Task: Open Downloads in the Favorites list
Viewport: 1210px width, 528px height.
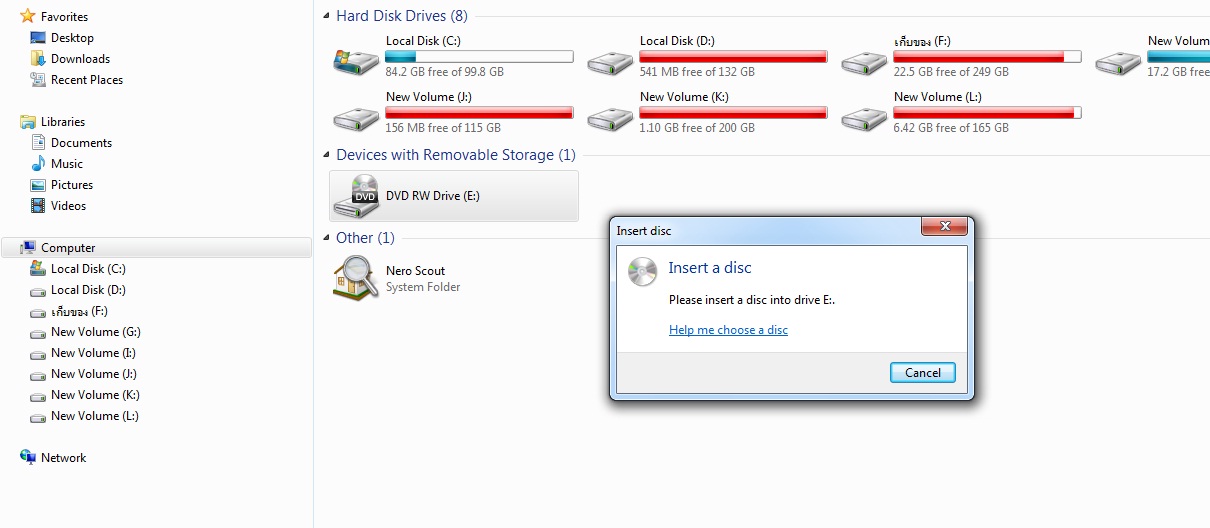Action: tap(80, 58)
